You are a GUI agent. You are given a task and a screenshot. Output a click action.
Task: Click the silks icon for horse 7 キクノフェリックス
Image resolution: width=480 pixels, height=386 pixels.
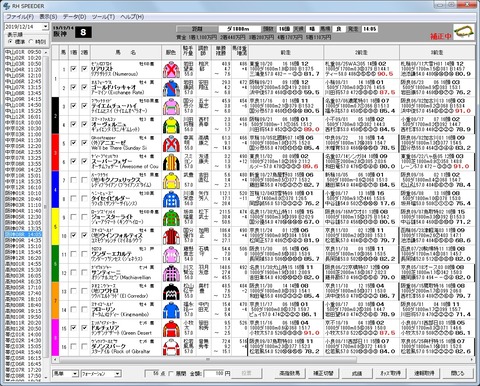pos(171,181)
